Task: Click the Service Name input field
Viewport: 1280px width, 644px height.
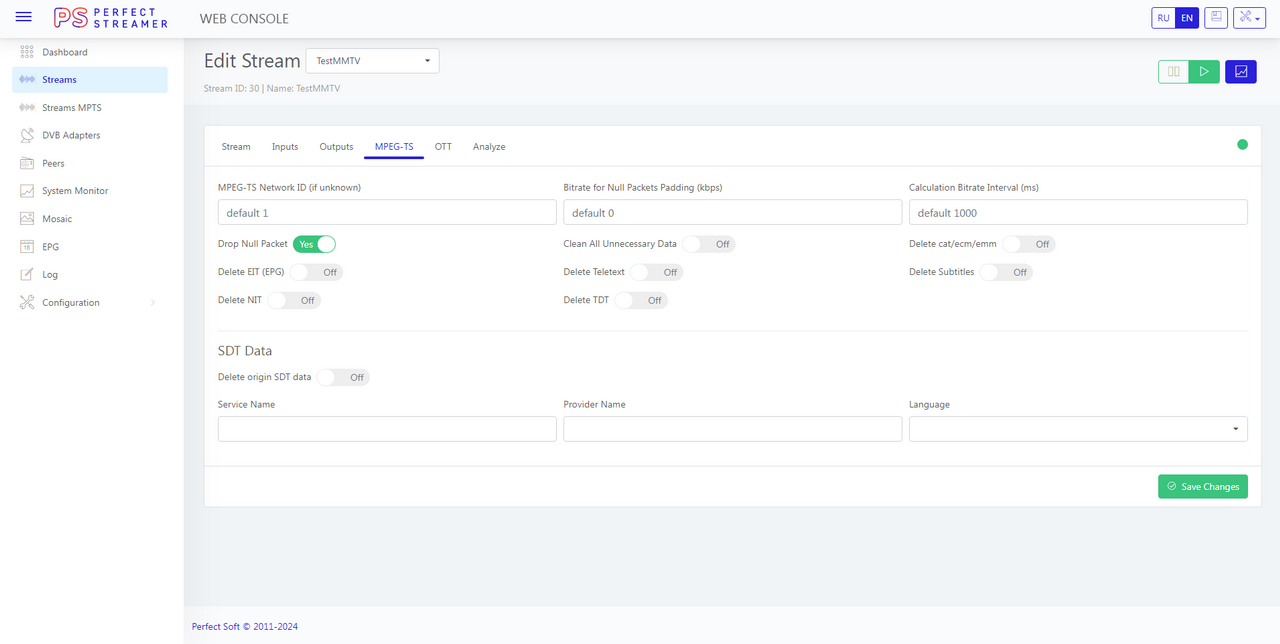Action: click(387, 429)
